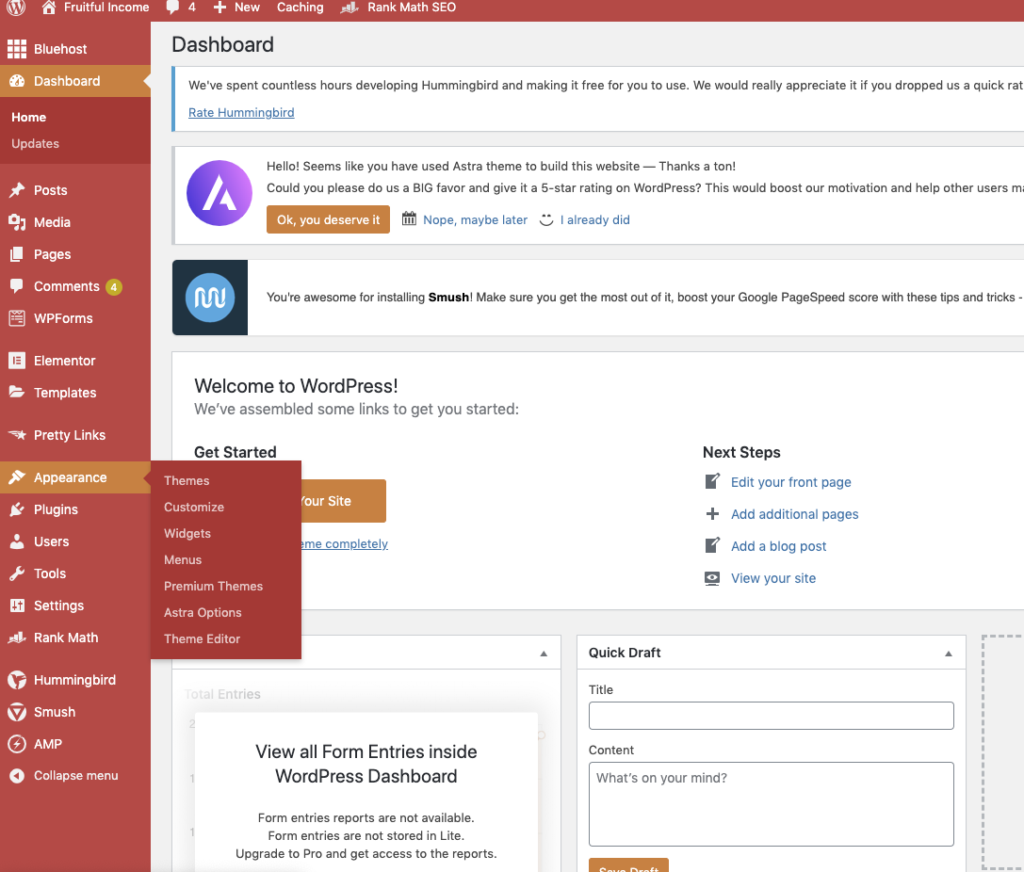Image resolution: width=1024 pixels, height=872 pixels.
Task: Click View your site link
Action: pos(773,578)
